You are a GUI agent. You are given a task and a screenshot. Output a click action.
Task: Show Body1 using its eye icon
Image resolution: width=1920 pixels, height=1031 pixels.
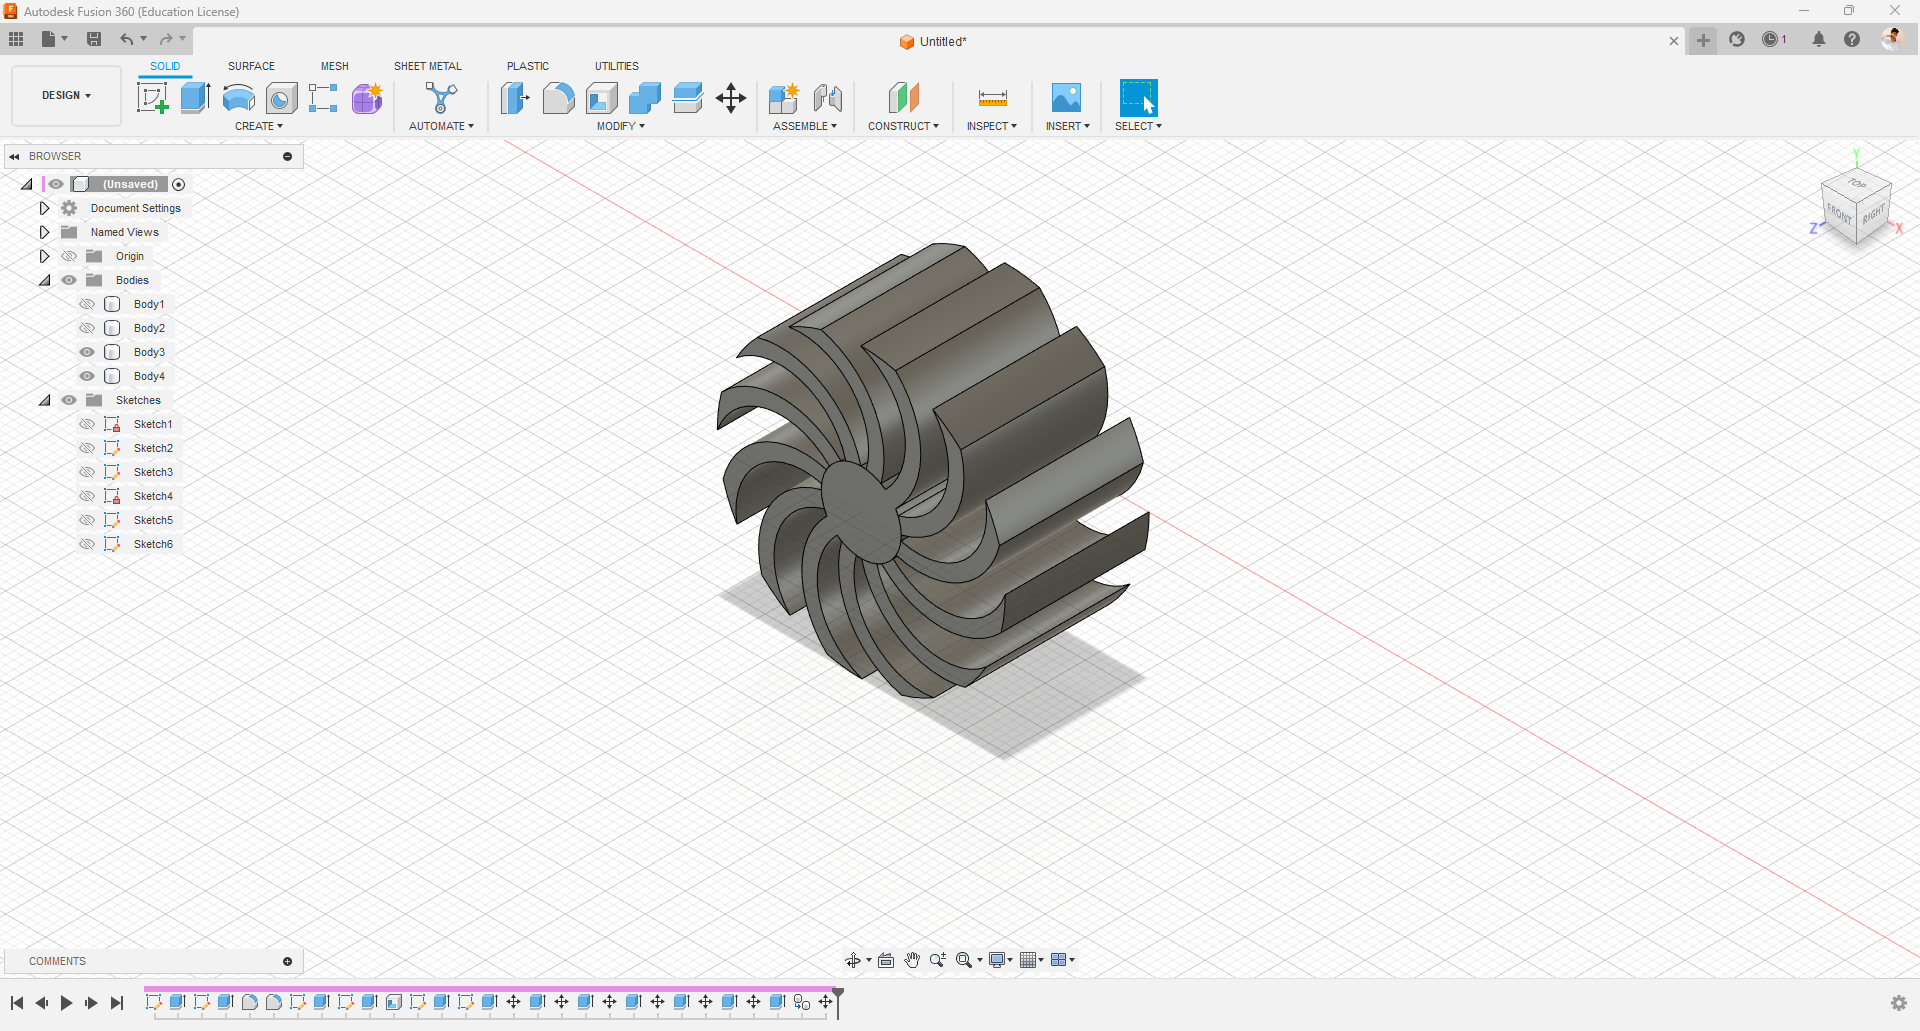tap(87, 304)
